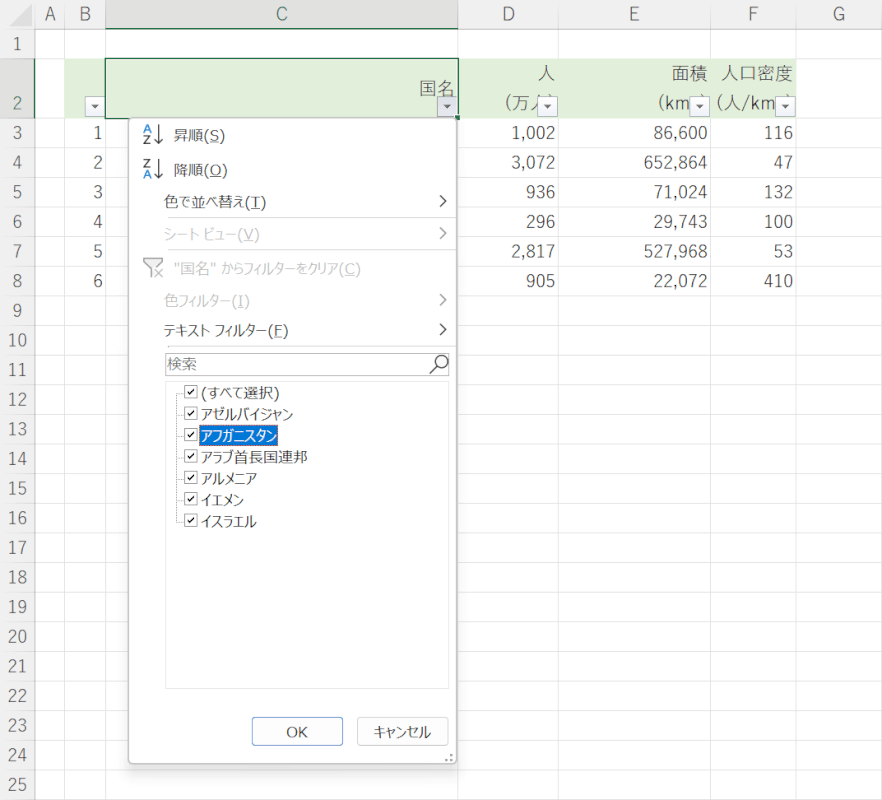Click the magnifier icon in search box
The width and height of the screenshot is (882, 800).
pyautogui.click(x=438, y=364)
